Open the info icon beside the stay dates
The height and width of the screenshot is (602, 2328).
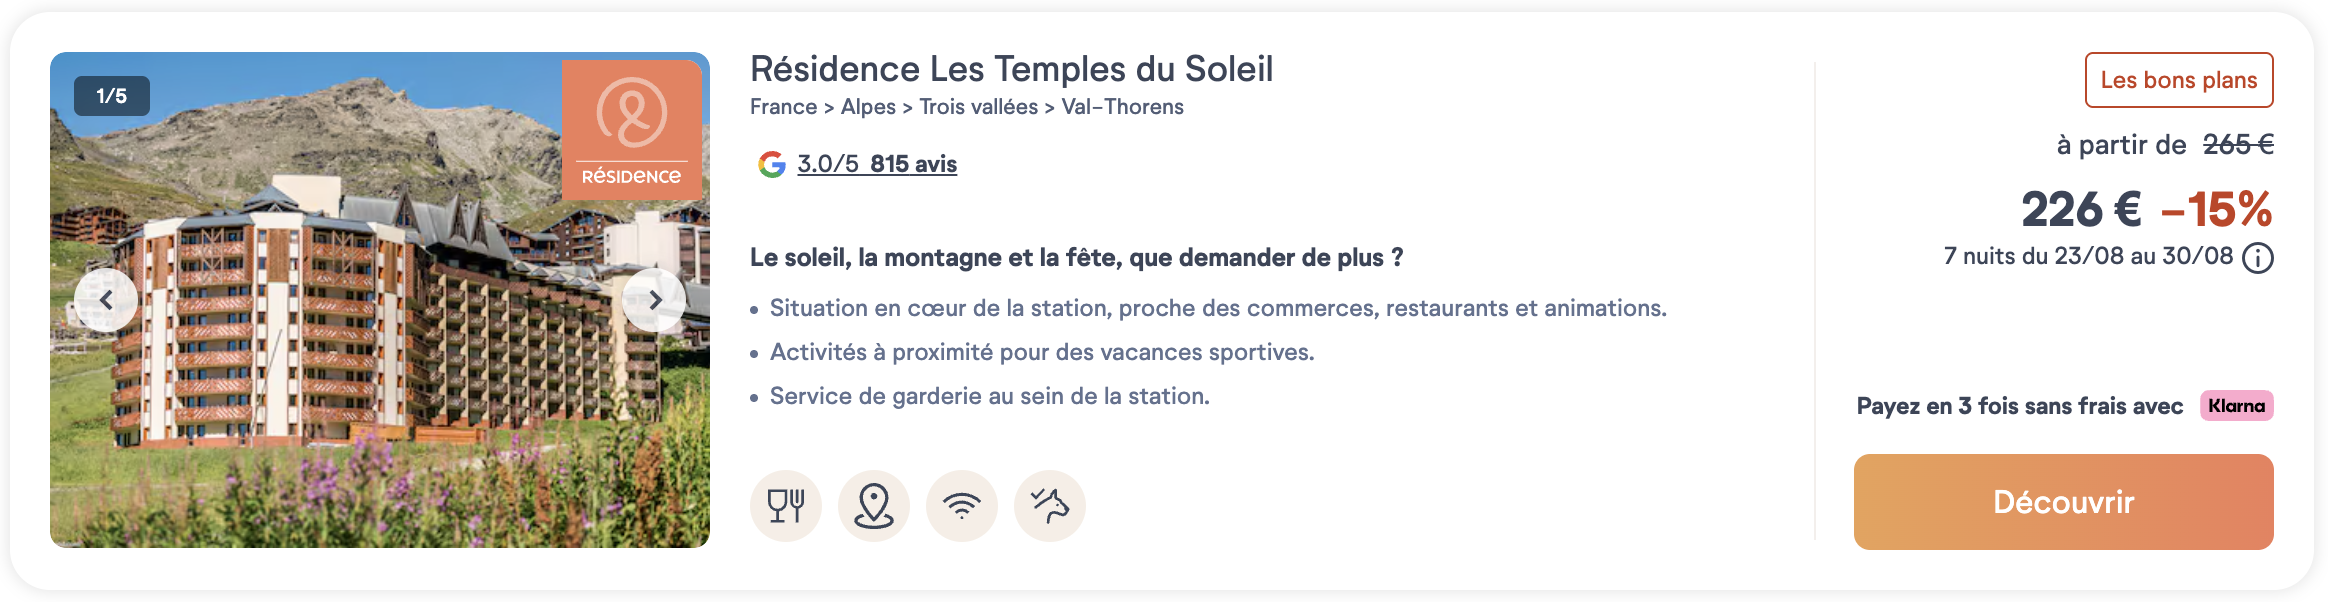(x=2258, y=258)
